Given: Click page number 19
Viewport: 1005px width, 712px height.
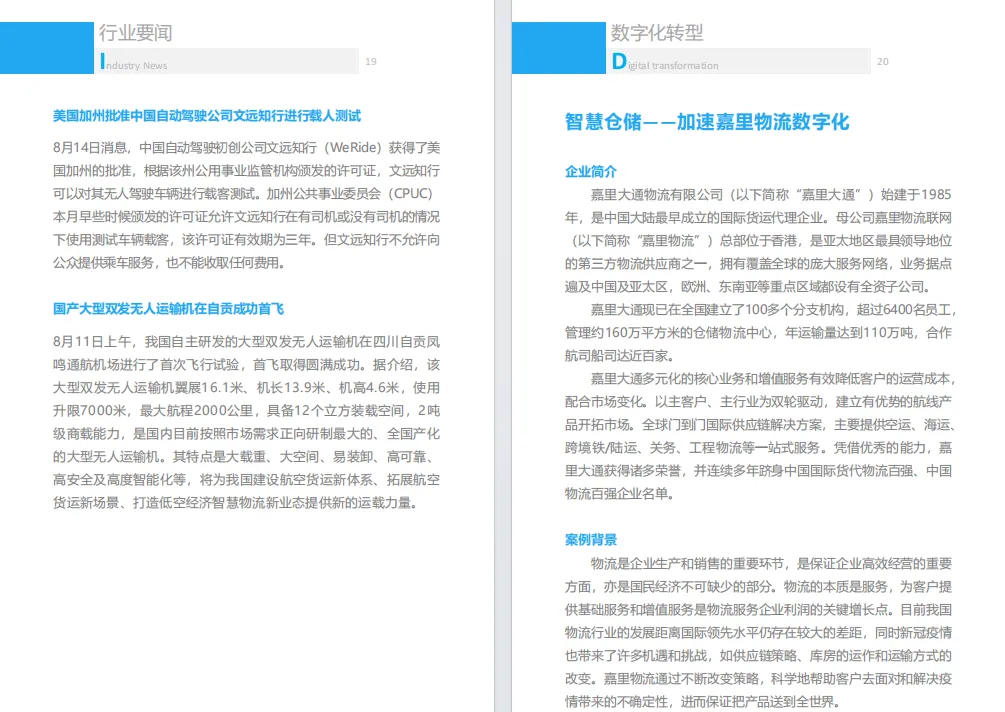Looking at the screenshot, I should coord(370,62).
